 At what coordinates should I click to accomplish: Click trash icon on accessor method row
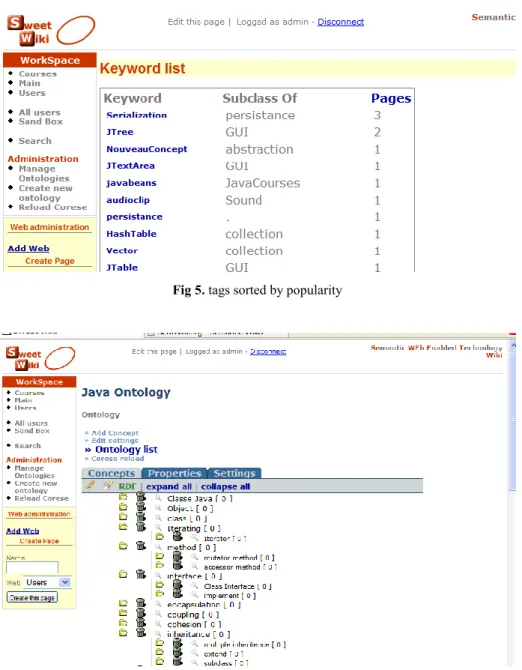(177, 565)
